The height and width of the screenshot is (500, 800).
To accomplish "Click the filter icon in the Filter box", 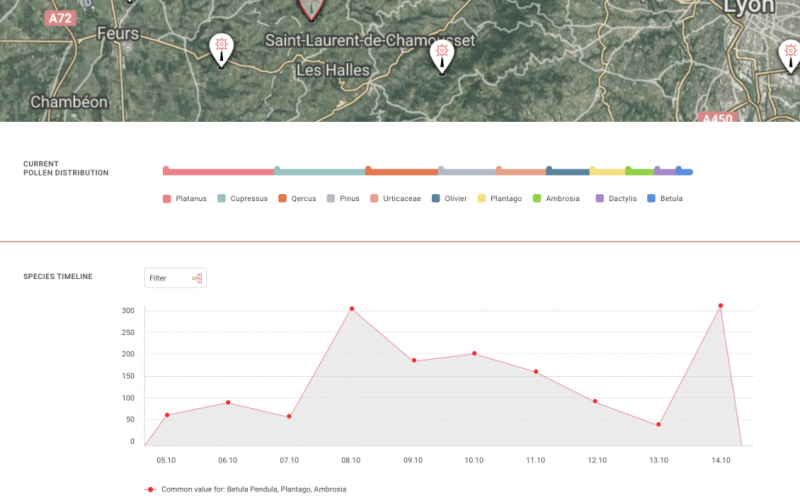I will tap(197, 278).
